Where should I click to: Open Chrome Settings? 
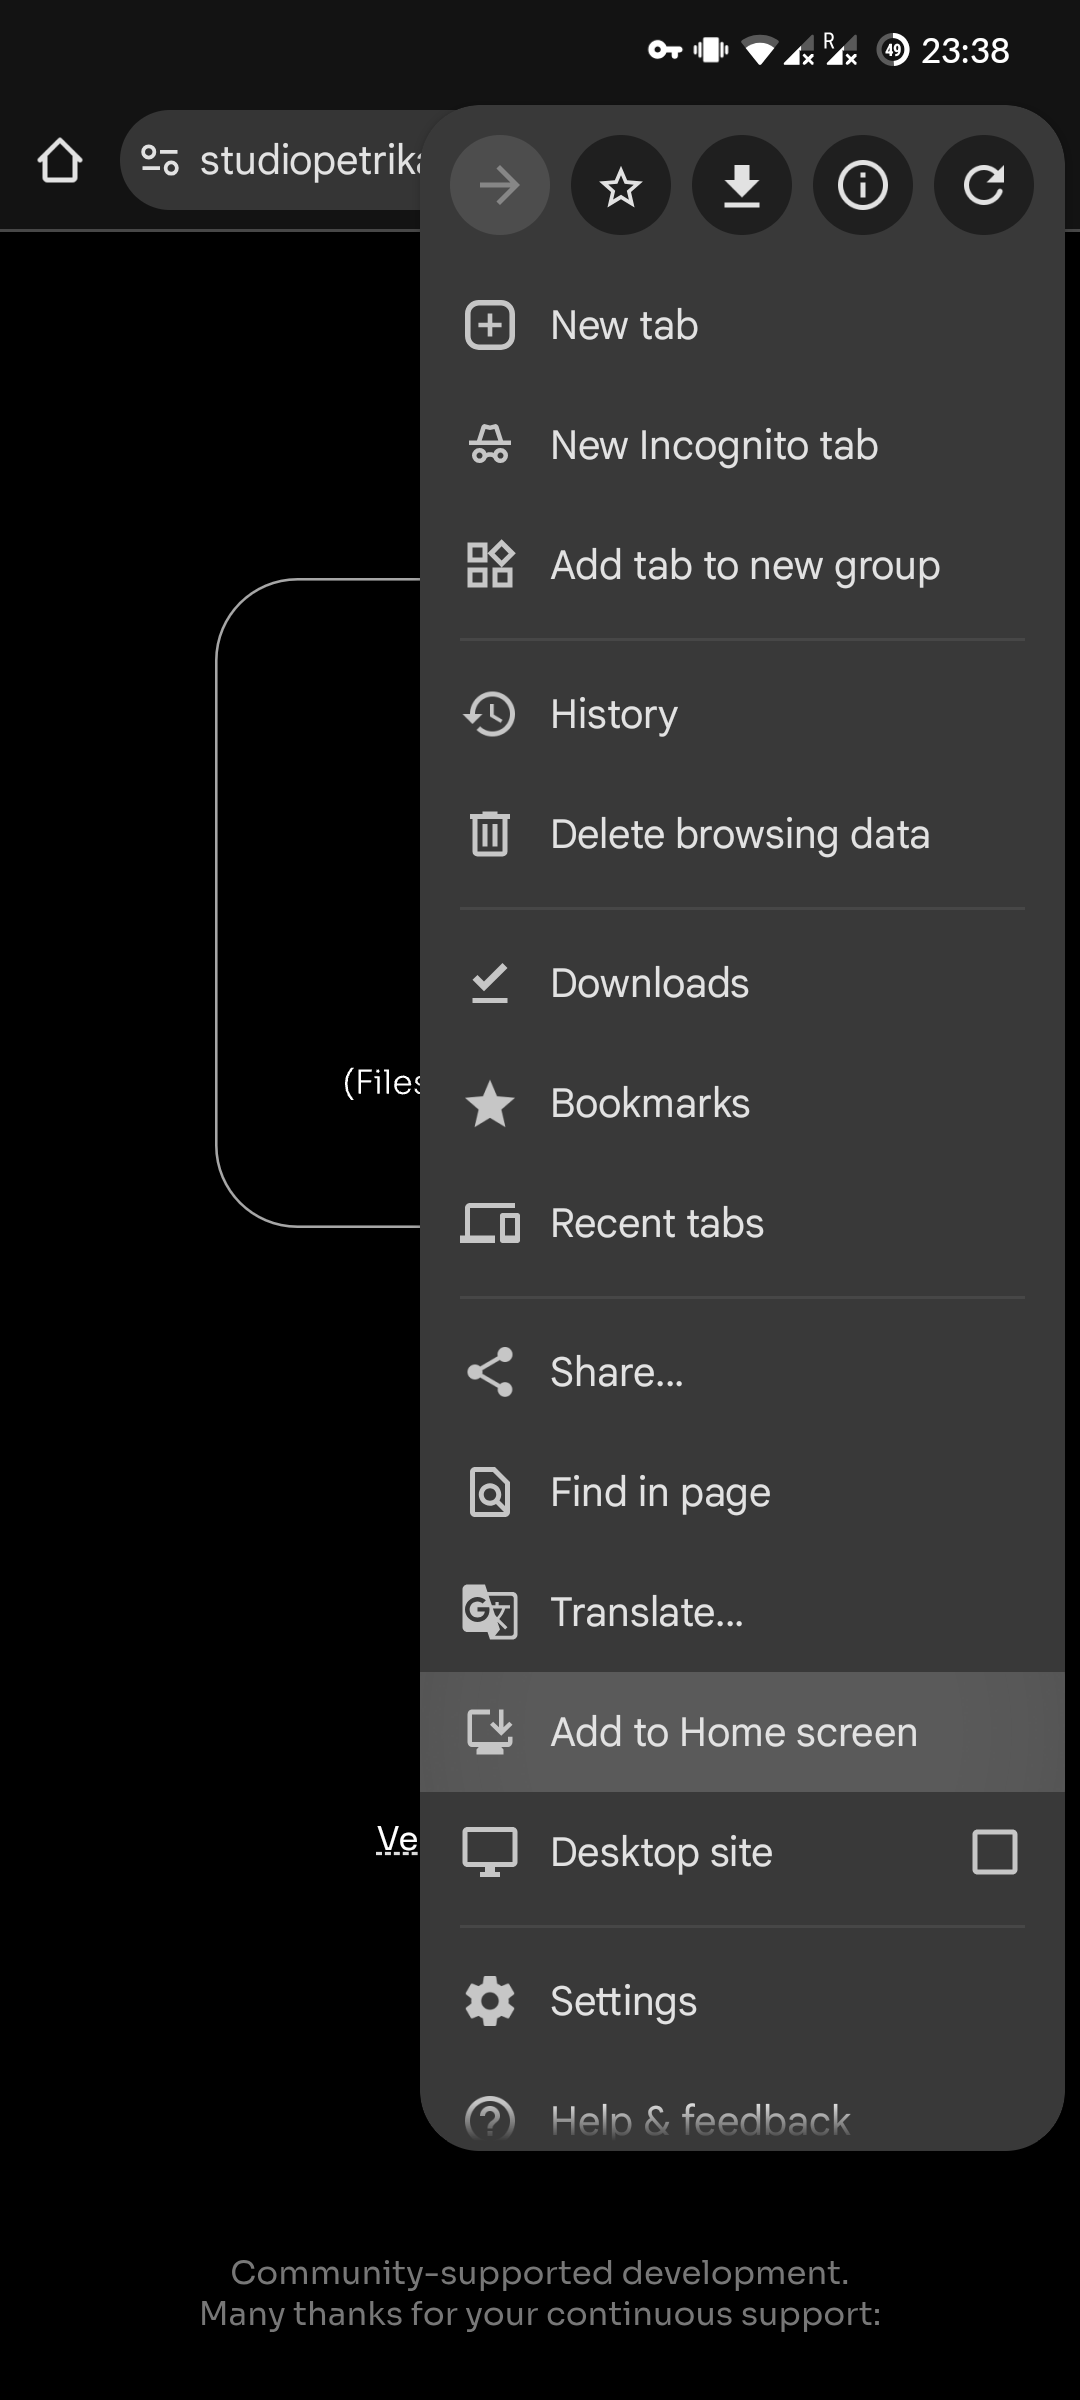tap(623, 2001)
